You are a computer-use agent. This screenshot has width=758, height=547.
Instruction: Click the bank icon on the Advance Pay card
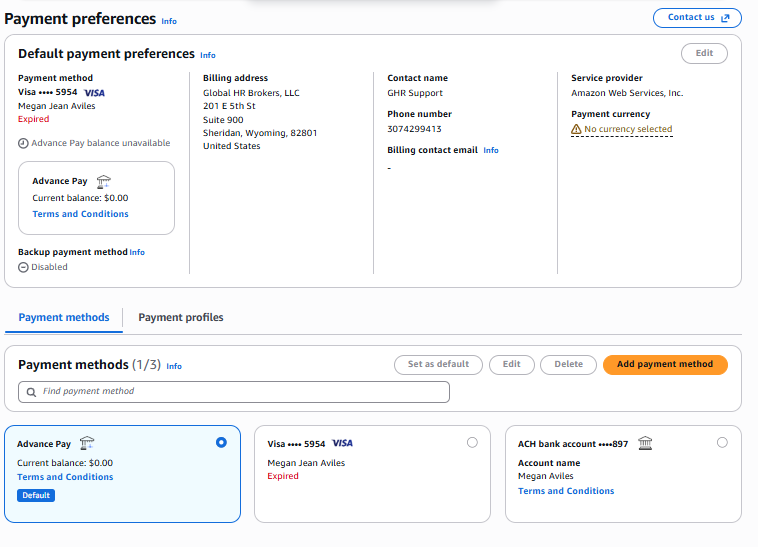tap(87, 443)
